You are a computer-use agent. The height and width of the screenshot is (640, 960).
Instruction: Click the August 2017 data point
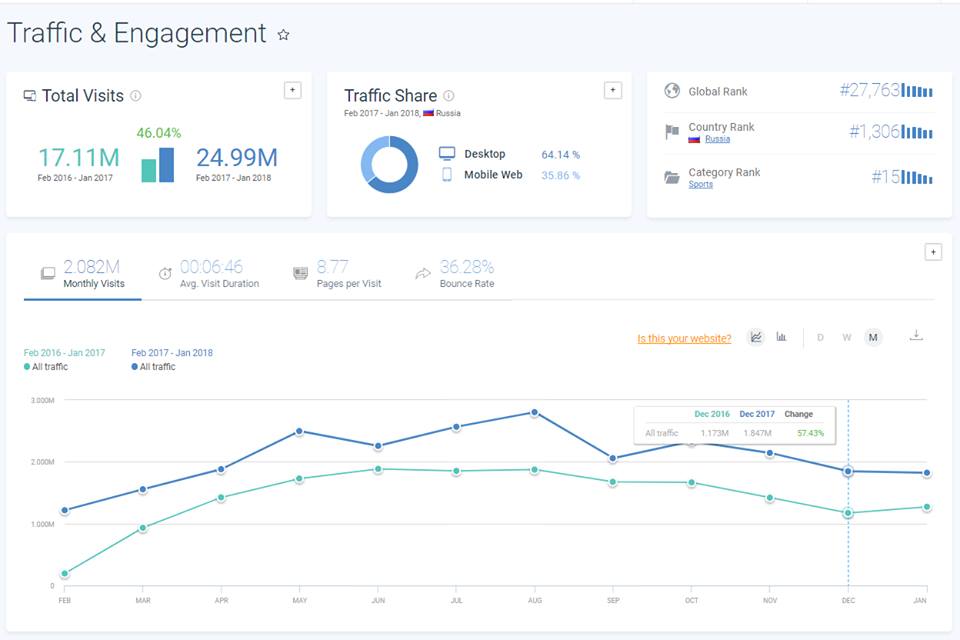[534, 412]
